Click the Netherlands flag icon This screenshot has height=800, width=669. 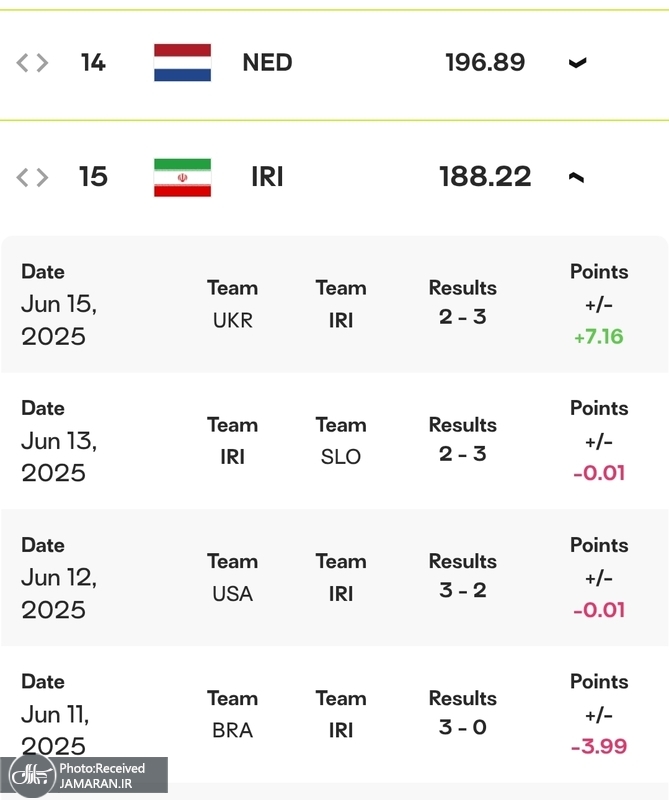[x=182, y=63]
